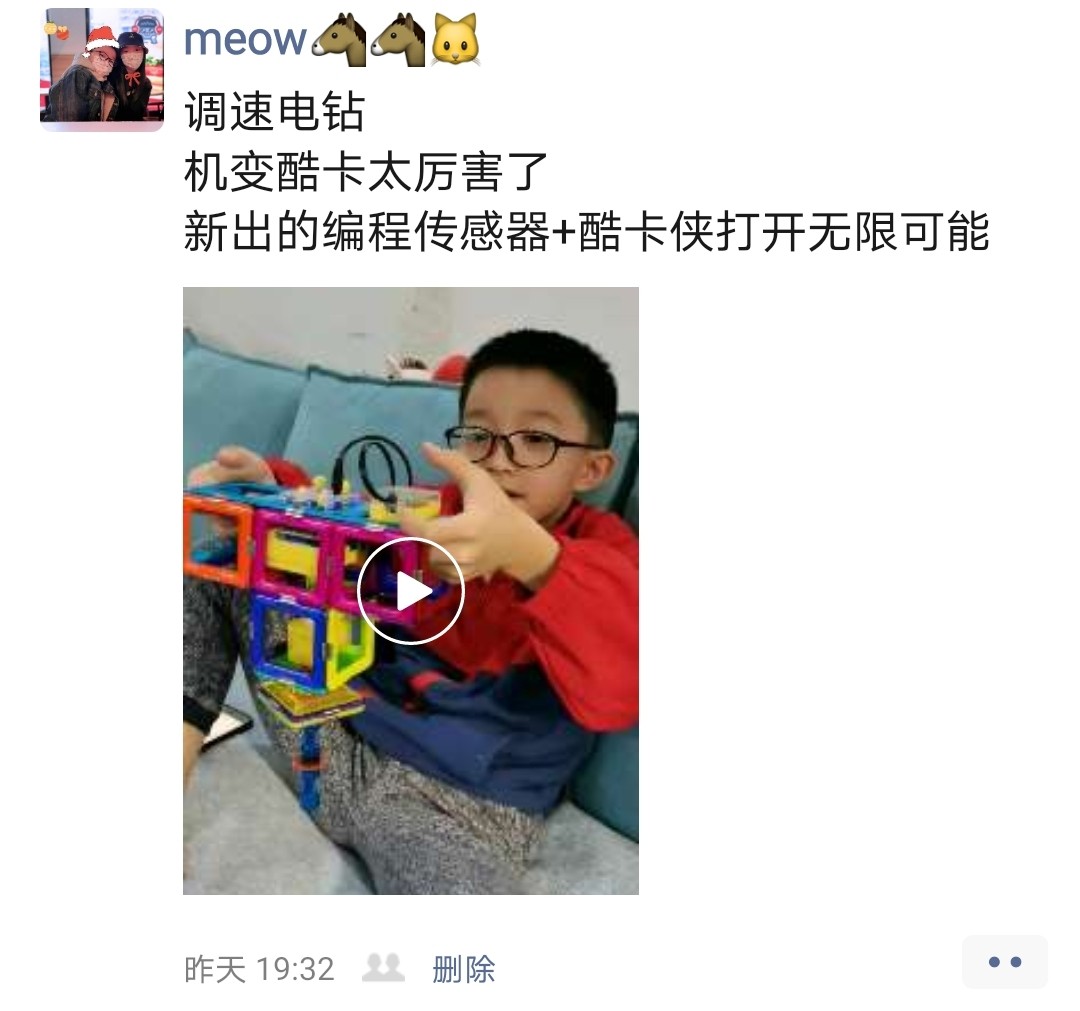
Task: Select the 调速电钻 text line
Action: (x=274, y=112)
